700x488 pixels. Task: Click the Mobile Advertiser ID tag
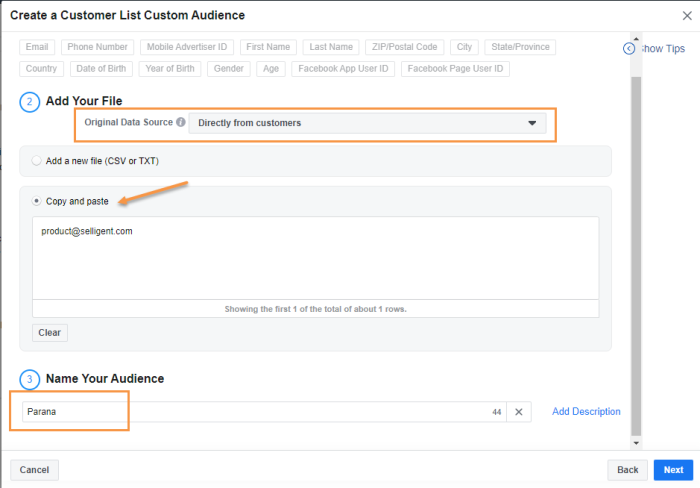pyautogui.click(x=187, y=47)
